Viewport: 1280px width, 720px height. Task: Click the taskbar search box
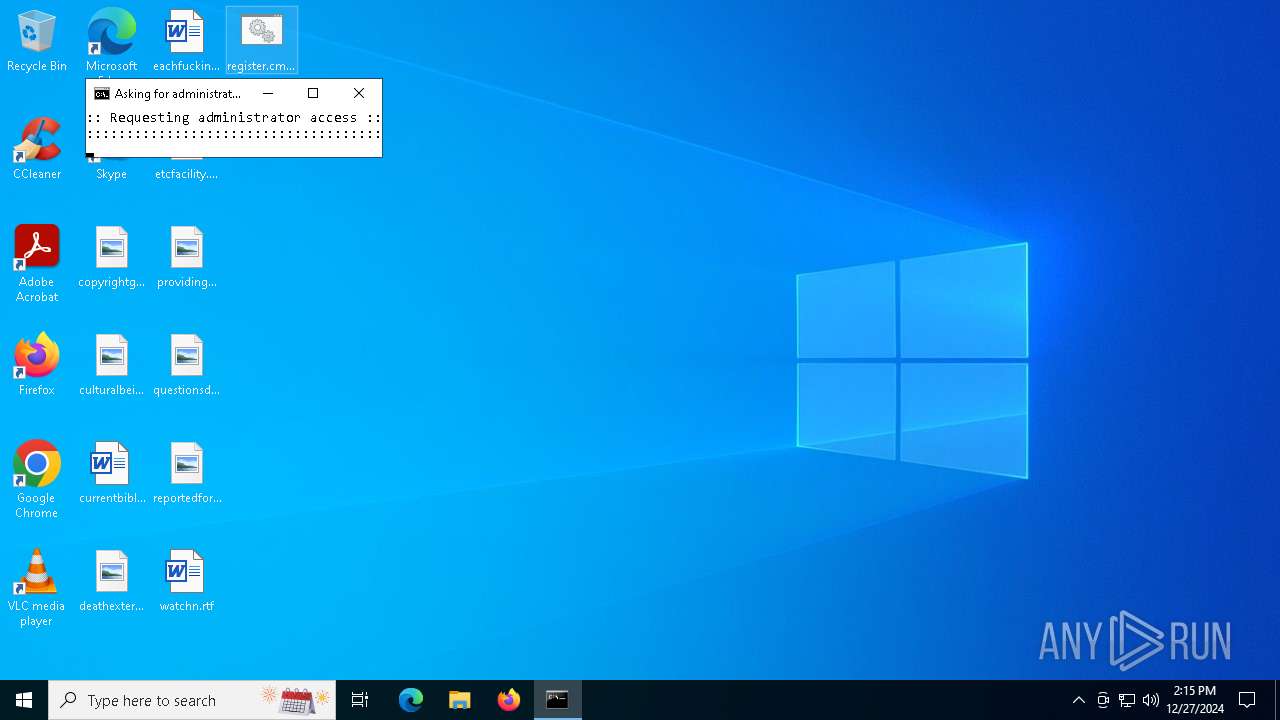click(x=192, y=700)
